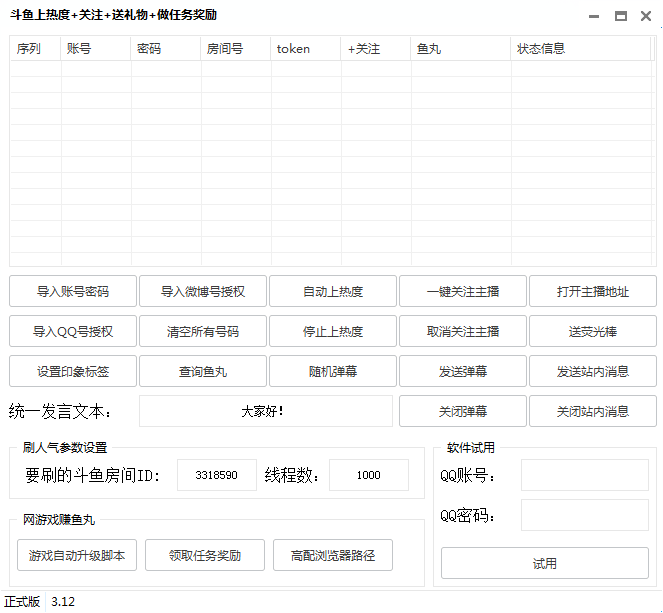The height and width of the screenshot is (613, 663).
Task: Sort by 鱼丸 column header
Action: tap(460, 48)
